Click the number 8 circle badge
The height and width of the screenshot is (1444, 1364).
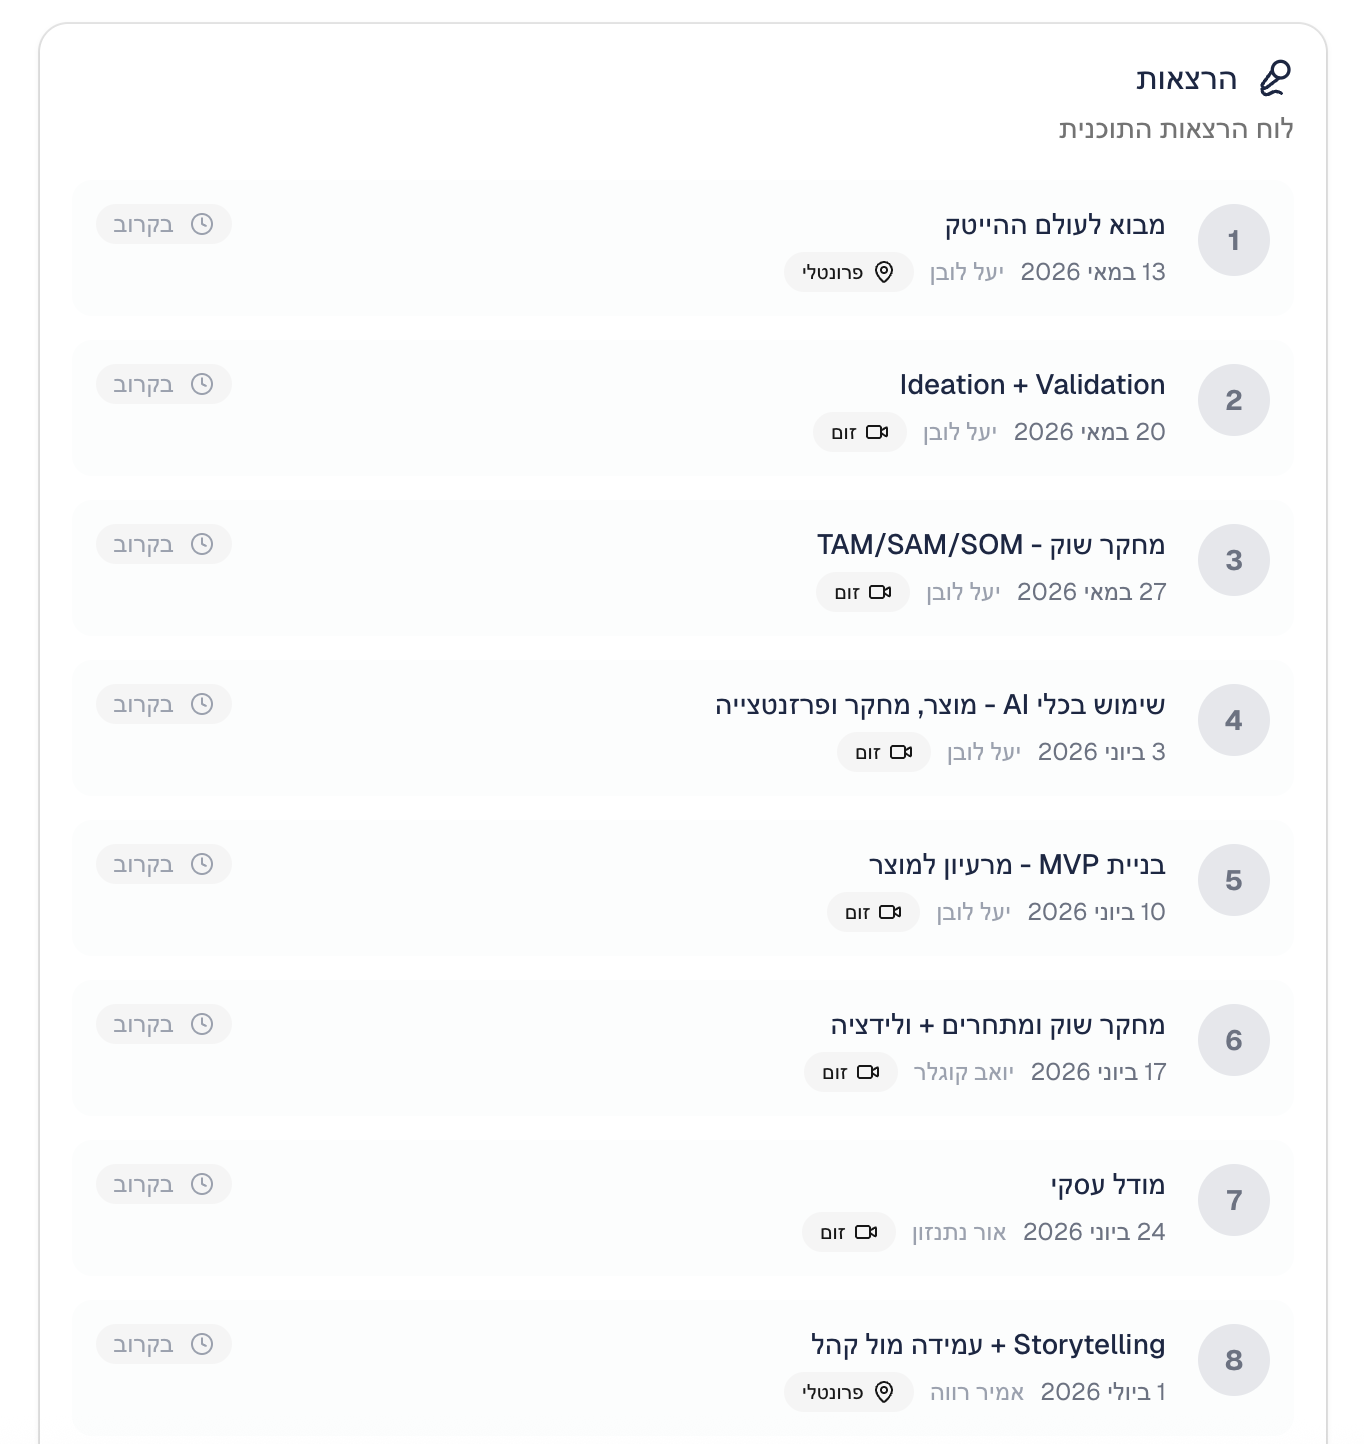[x=1233, y=1360]
